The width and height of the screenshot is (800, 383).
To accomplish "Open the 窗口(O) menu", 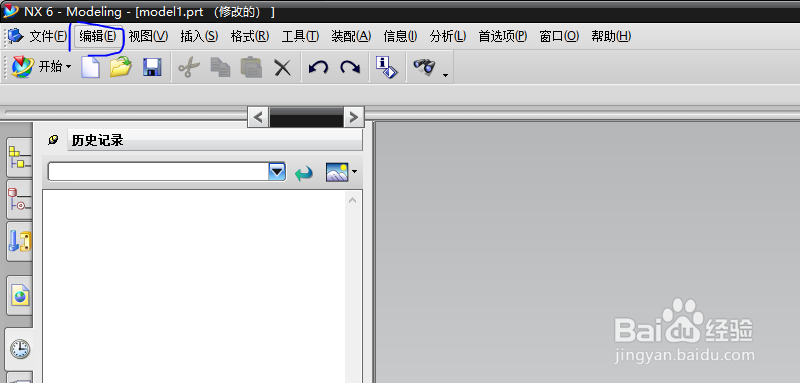I will coord(559,36).
